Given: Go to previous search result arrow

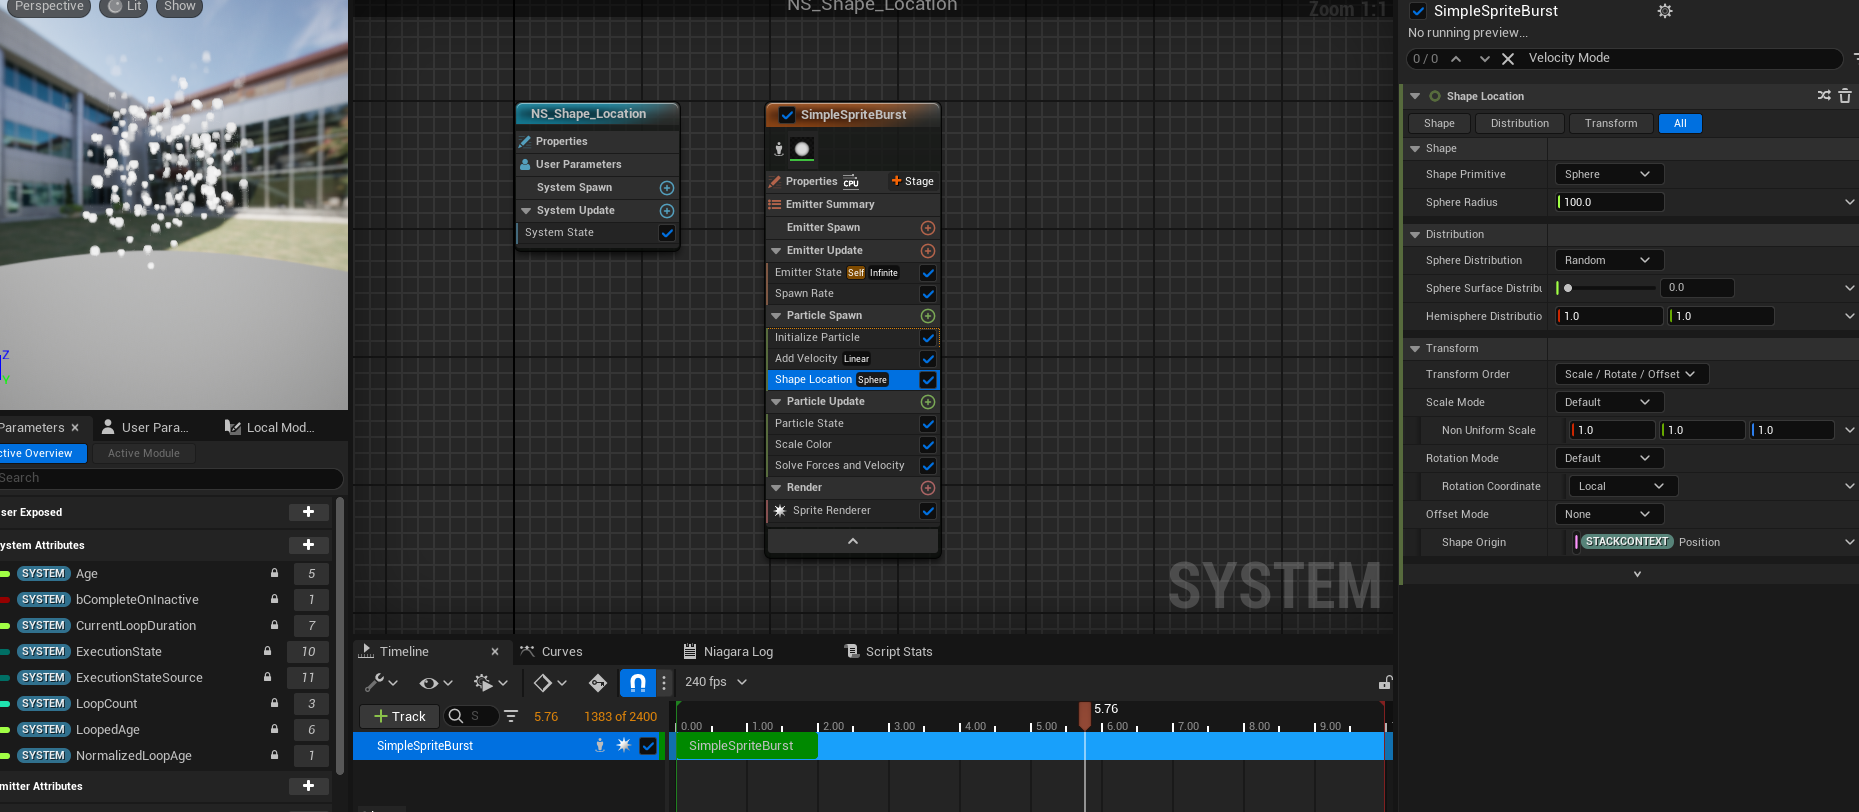Looking at the screenshot, I should point(1456,59).
